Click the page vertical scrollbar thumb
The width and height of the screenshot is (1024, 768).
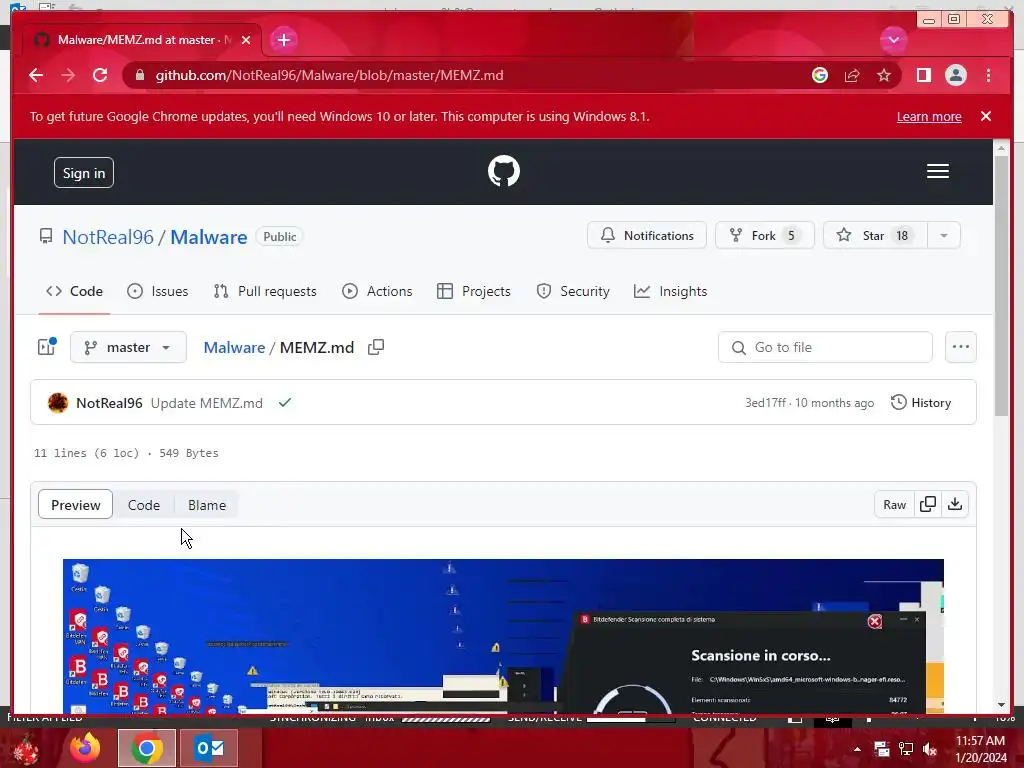[x=1001, y=285]
